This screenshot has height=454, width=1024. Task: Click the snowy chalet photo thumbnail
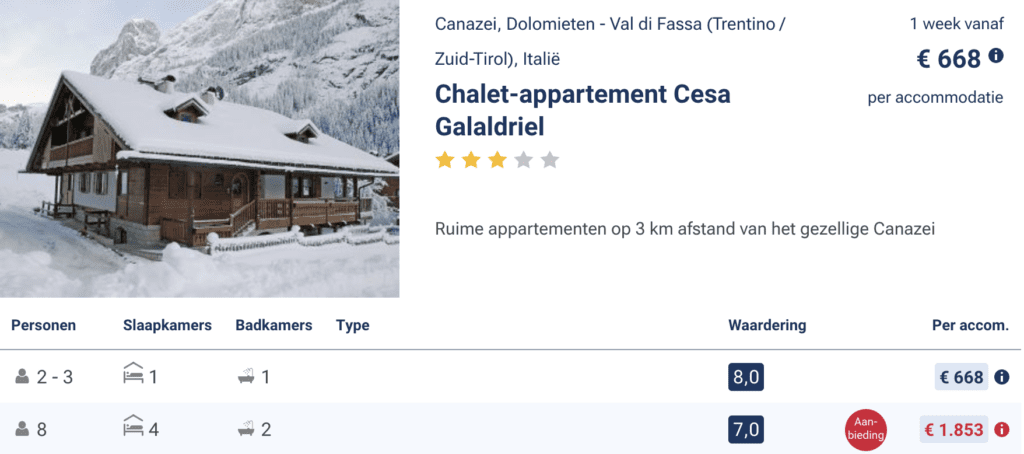(x=200, y=149)
